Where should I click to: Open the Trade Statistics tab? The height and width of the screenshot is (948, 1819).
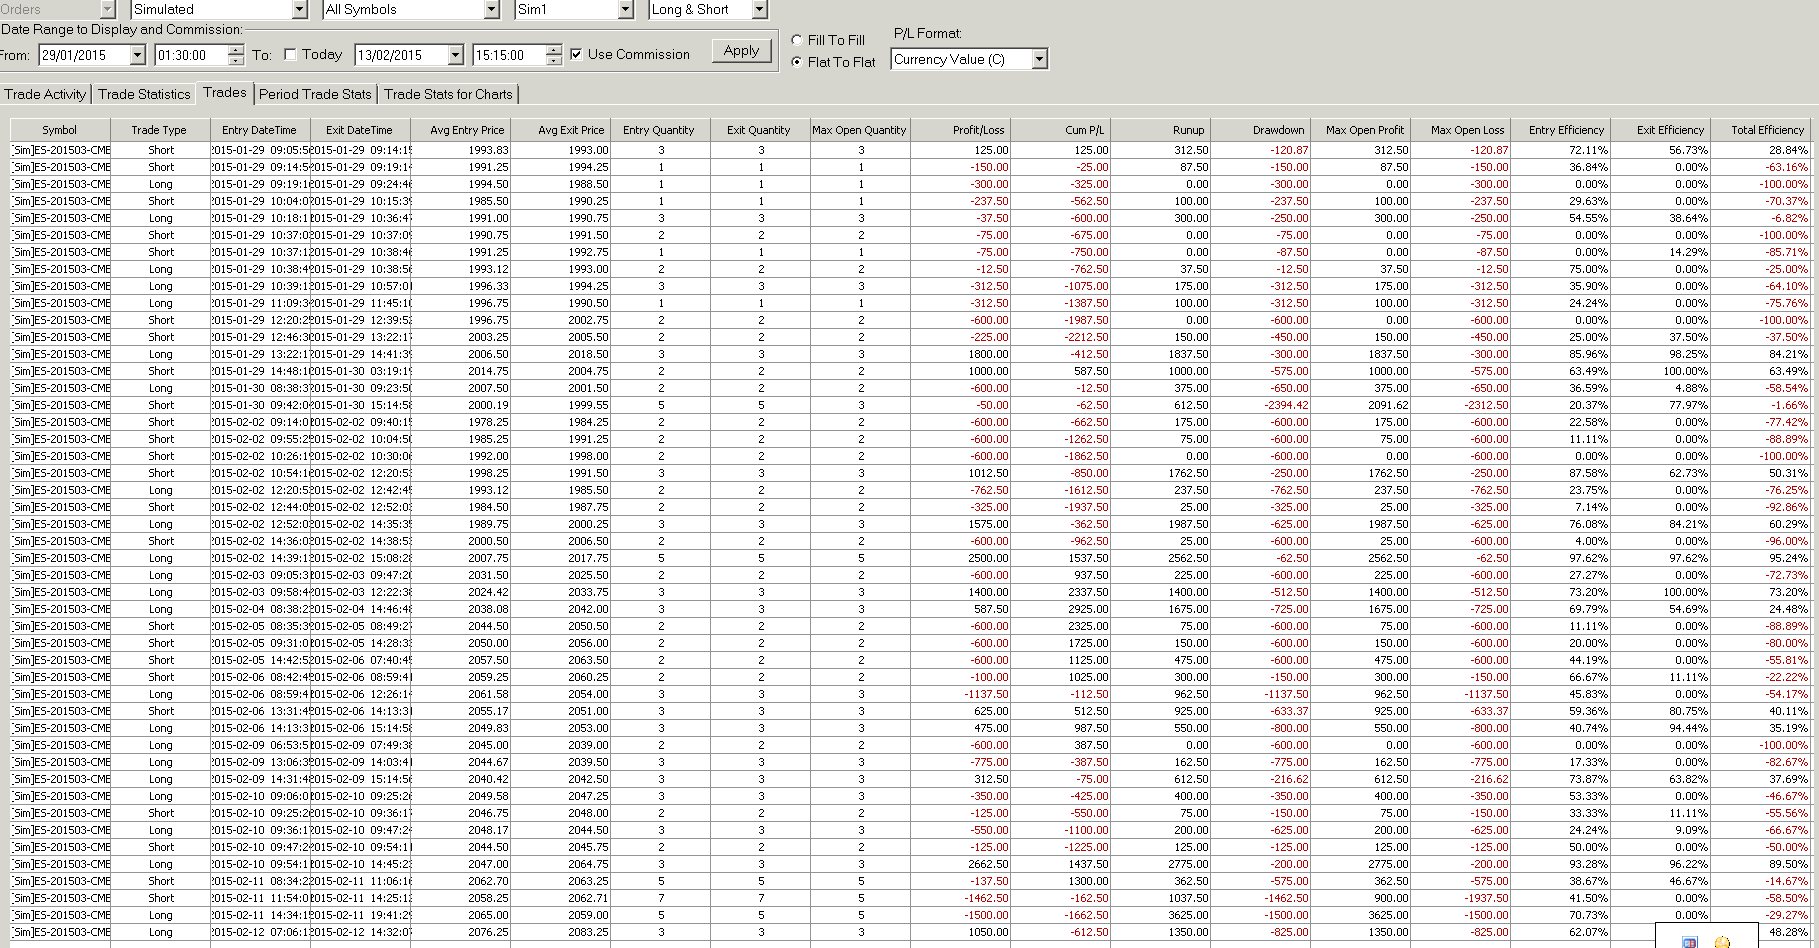(x=144, y=94)
